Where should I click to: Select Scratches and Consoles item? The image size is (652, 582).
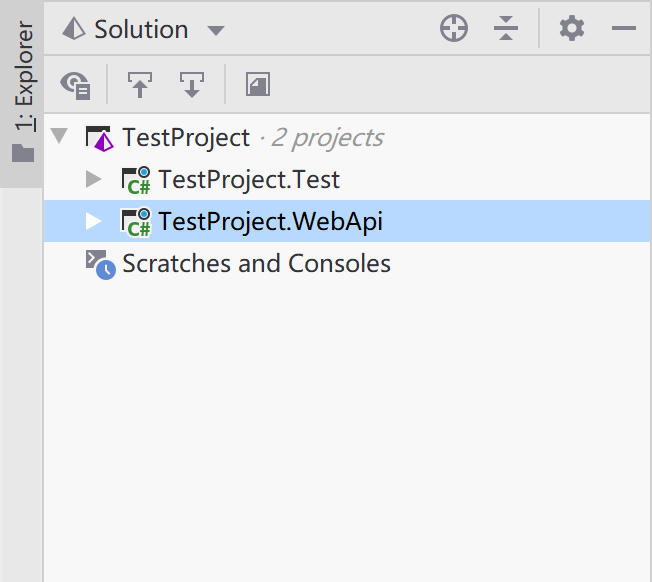coord(256,263)
